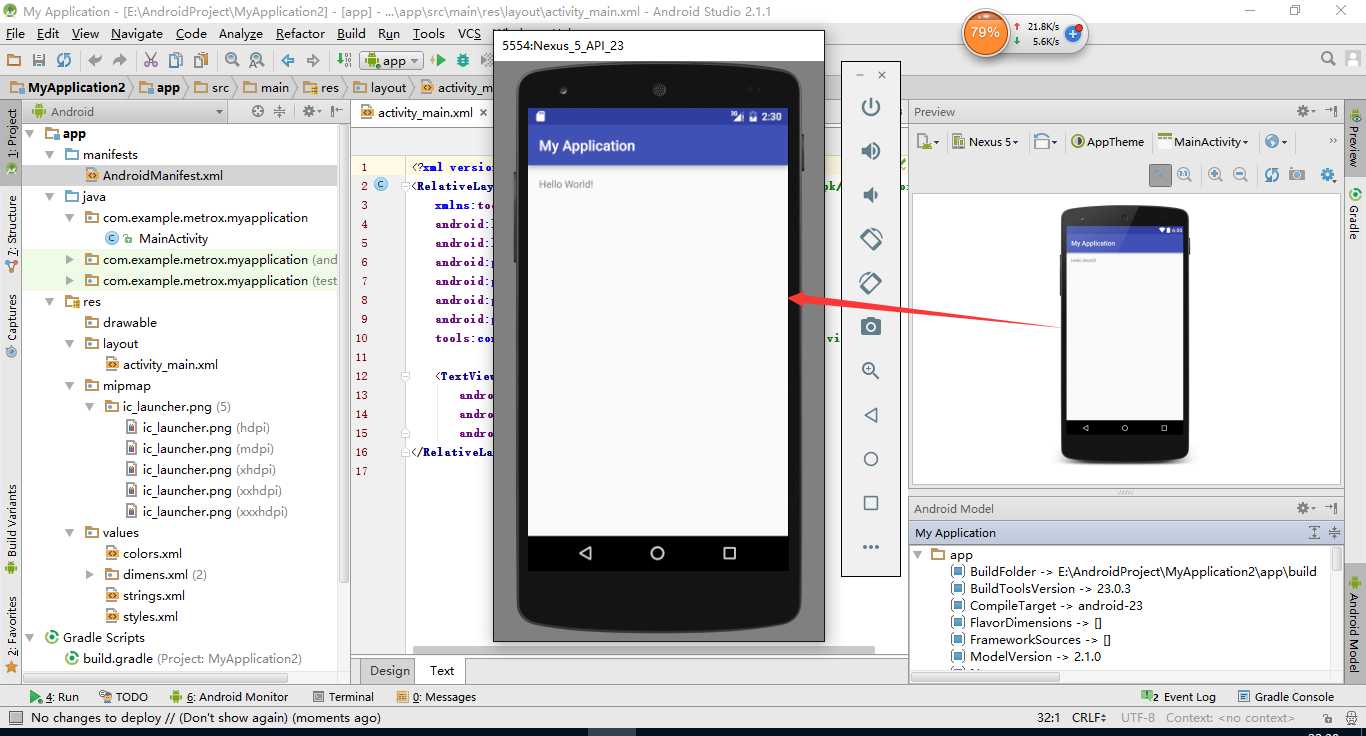Refresh the layout Preview
Viewport: 1366px width, 736px height.
pyautogui.click(x=1271, y=175)
